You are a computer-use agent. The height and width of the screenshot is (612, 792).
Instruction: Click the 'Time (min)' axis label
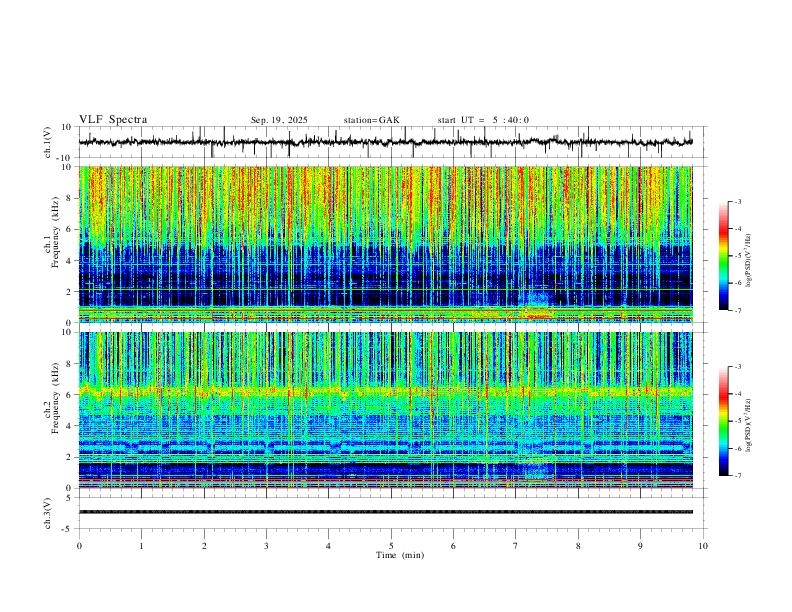pyautogui.click(x=400, y=555)
